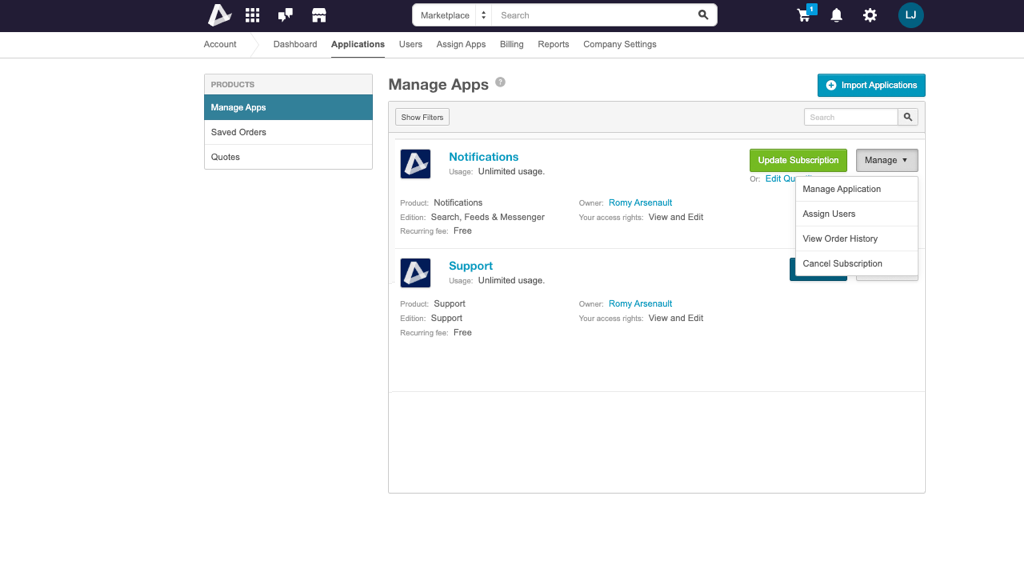The image size is (1024, 576).
Task: Select Manage Application from the dropdown menu
Action: [856, 189]
